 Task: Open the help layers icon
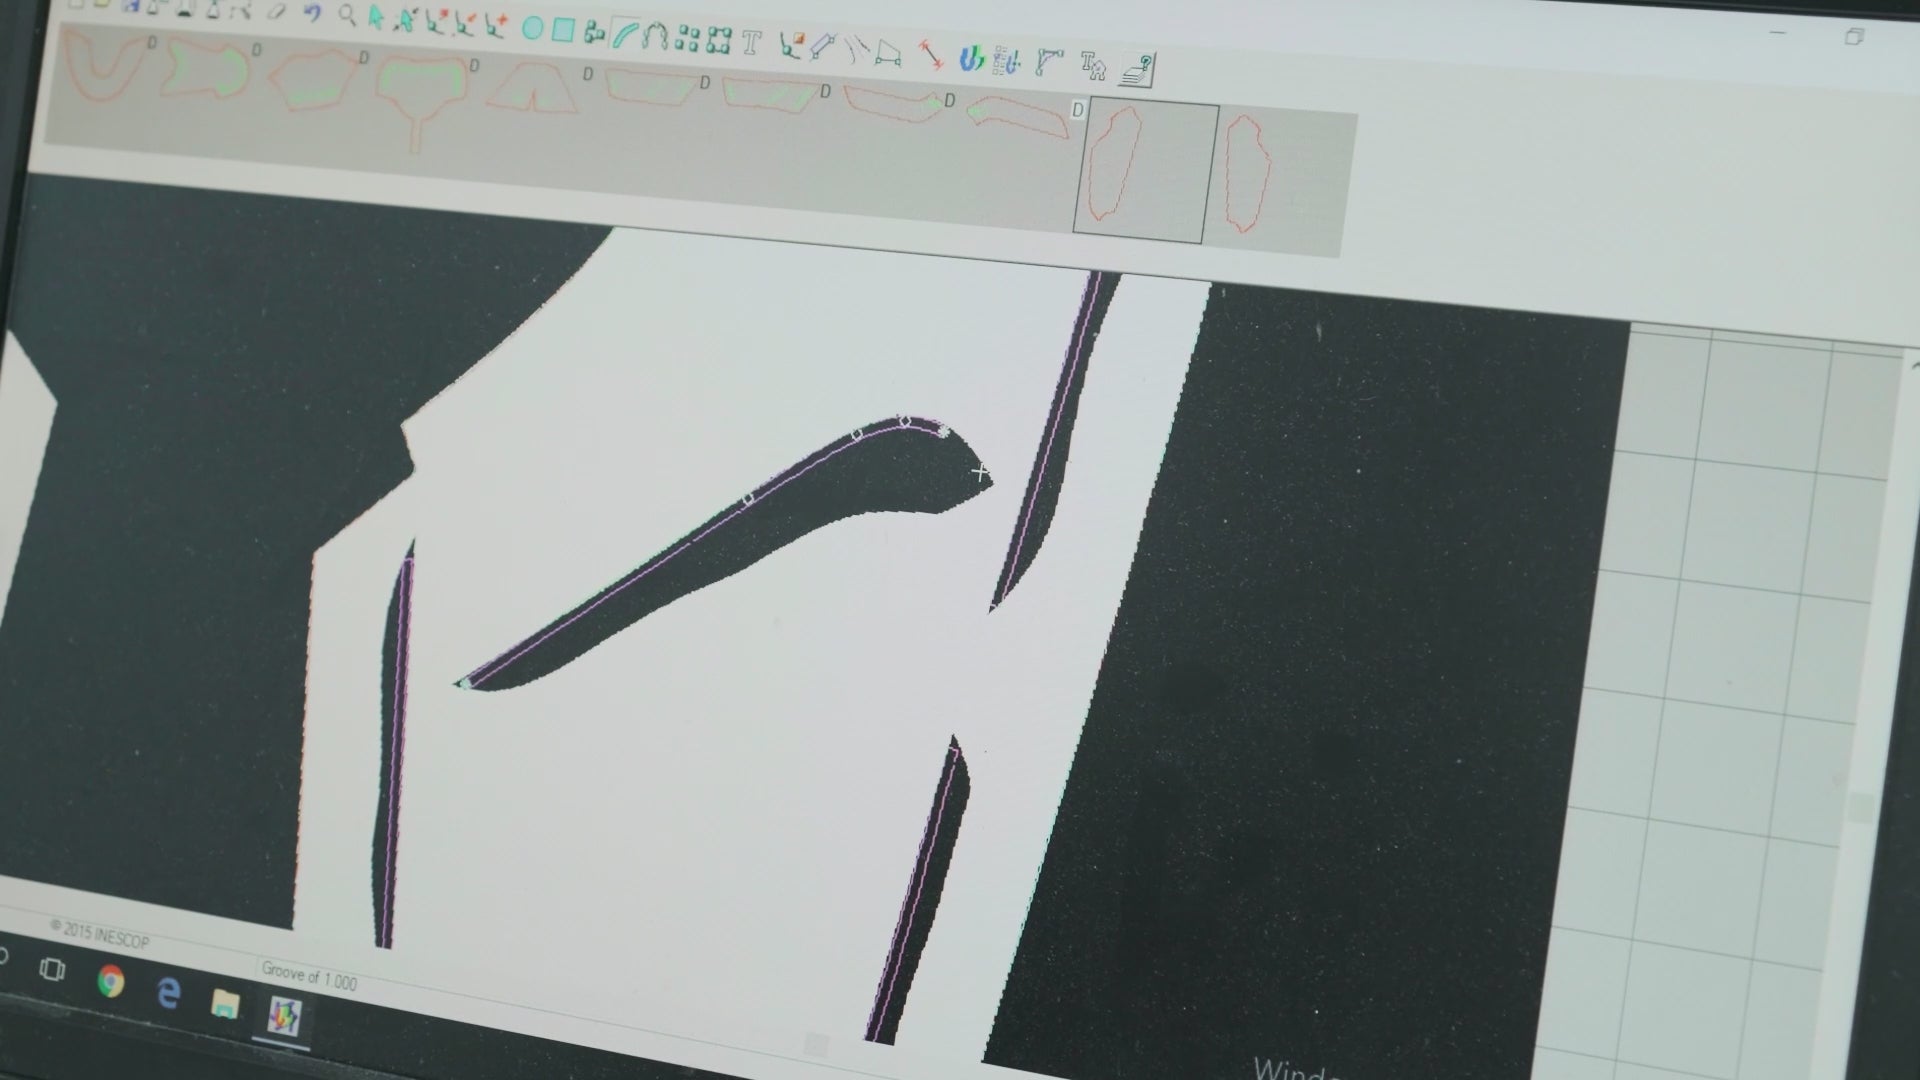[1137, 69]
